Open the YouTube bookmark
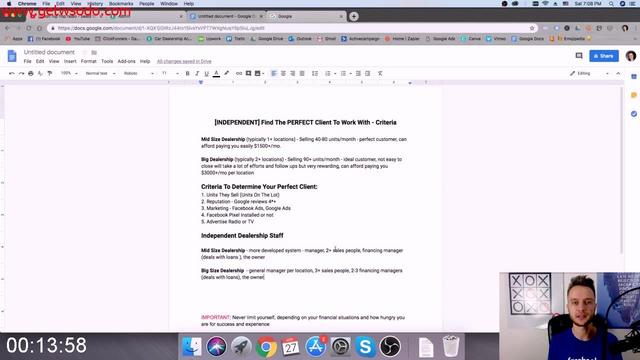 point(78,39)
